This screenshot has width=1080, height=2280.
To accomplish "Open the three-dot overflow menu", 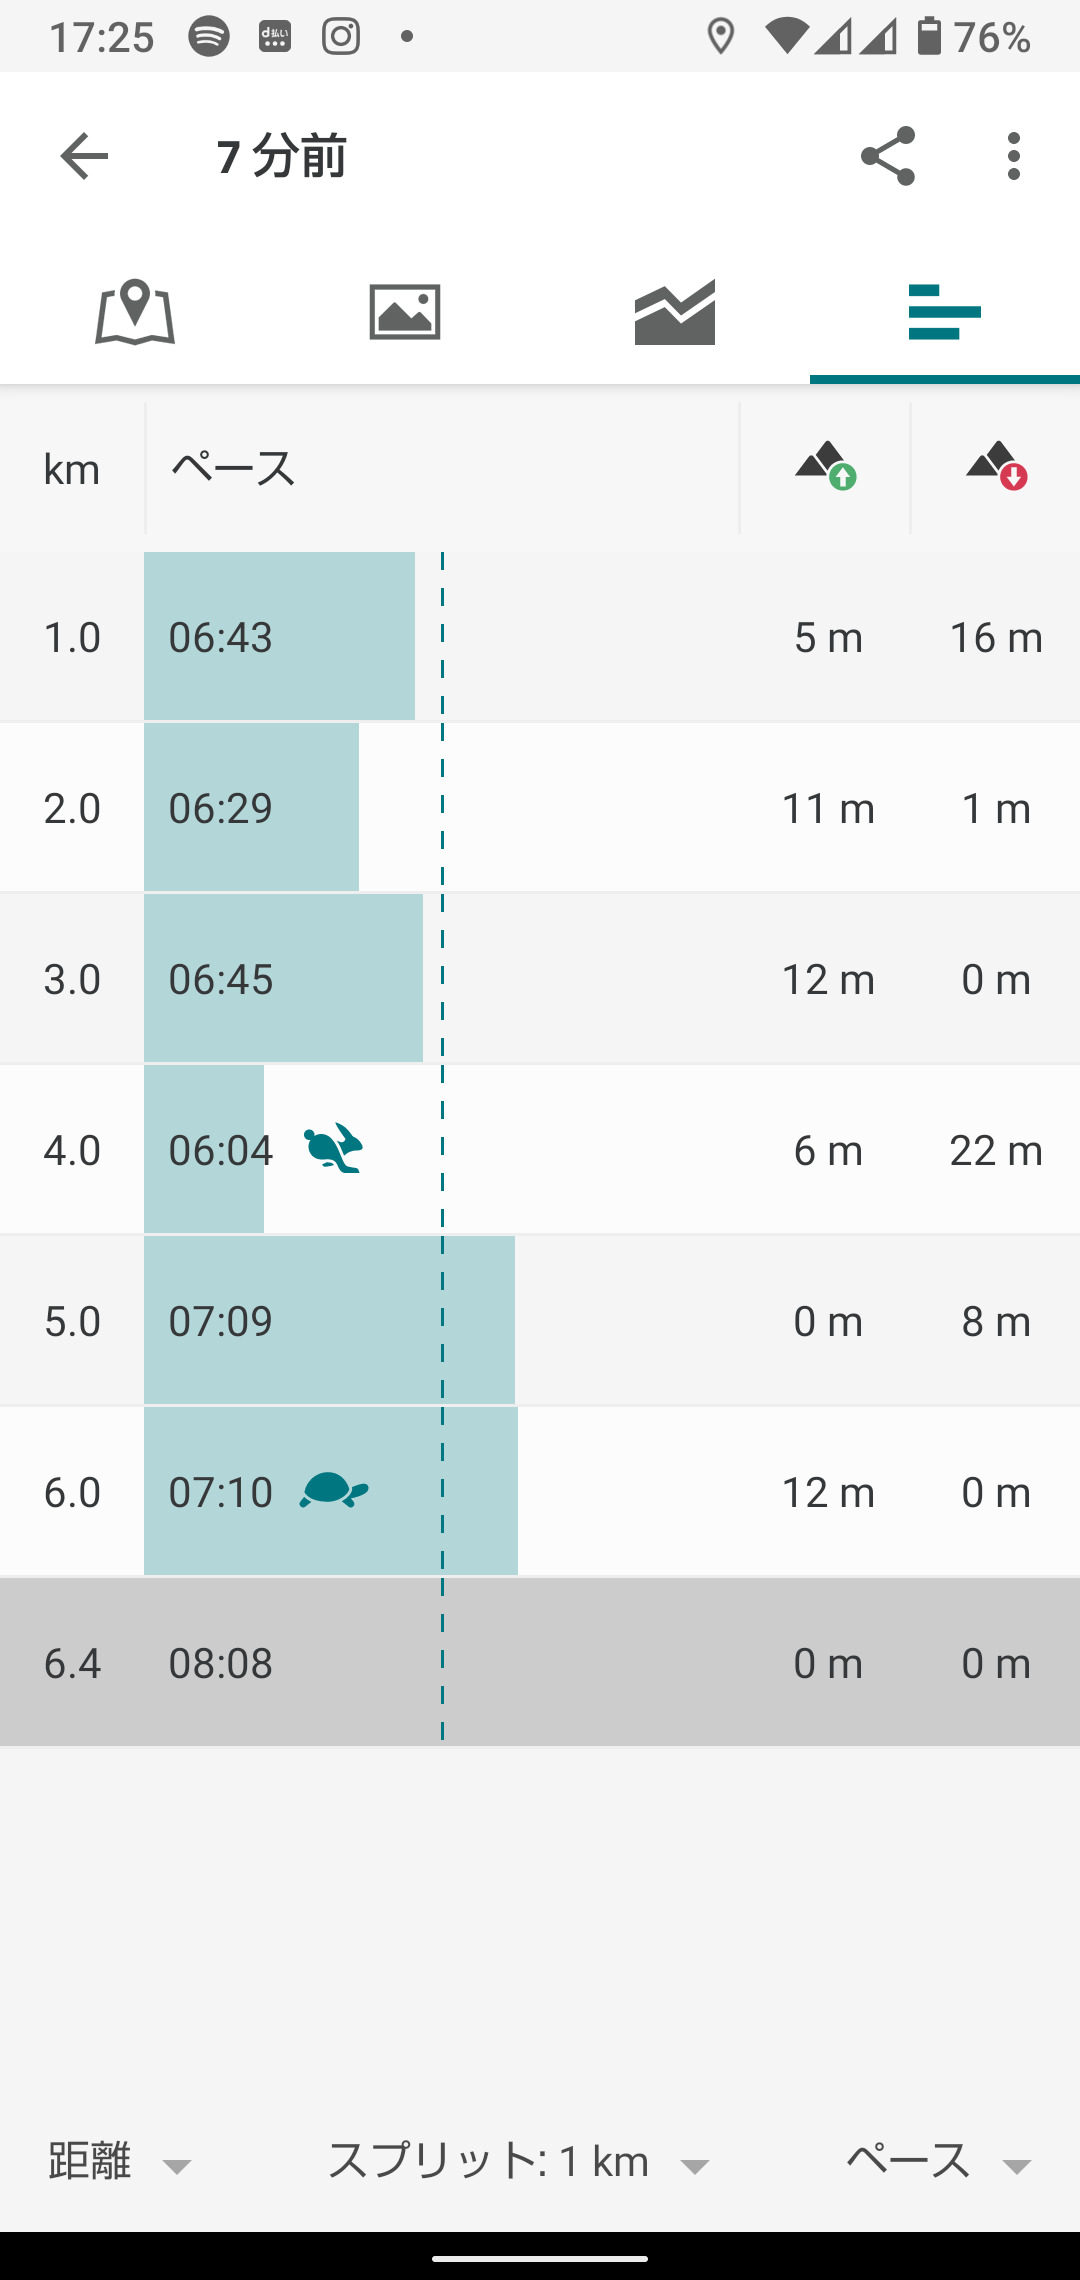I will (x=1014, y=156).
